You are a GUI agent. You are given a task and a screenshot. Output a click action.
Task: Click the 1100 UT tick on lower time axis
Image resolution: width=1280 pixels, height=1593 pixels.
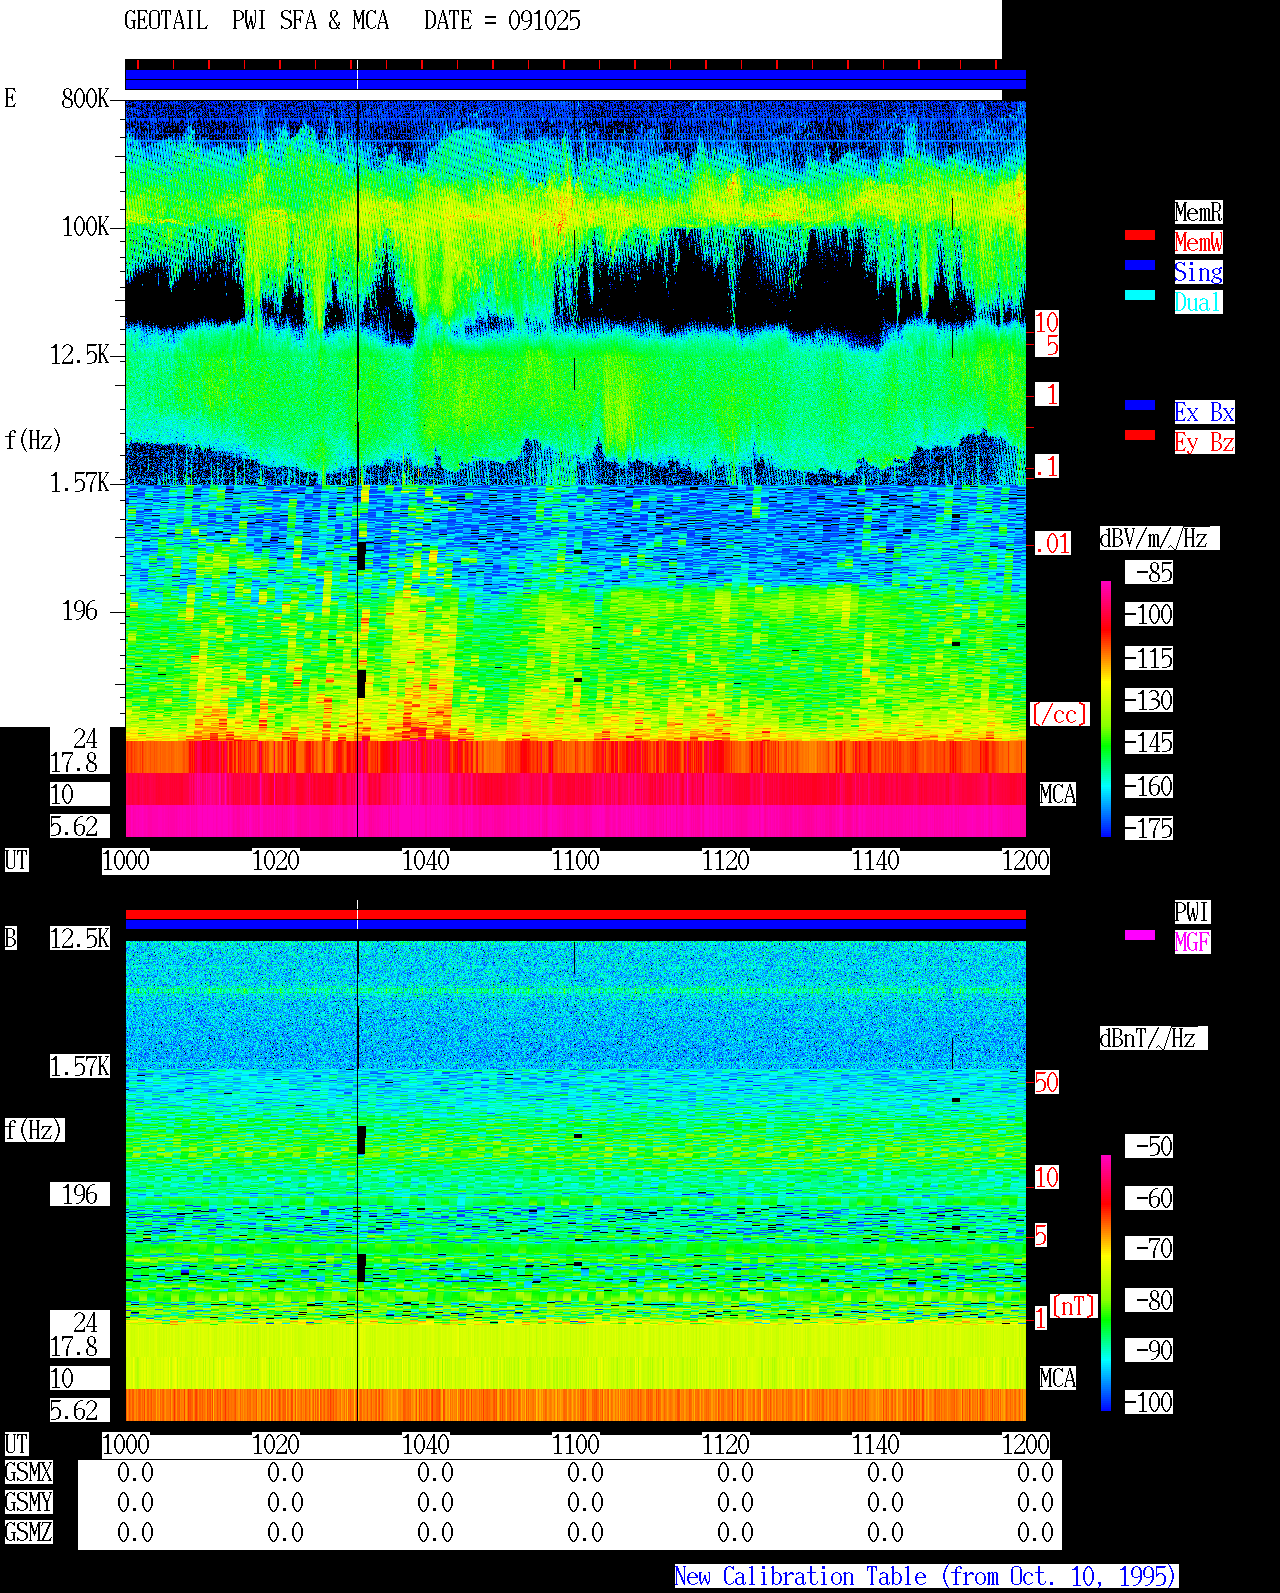pos(576,1445)
